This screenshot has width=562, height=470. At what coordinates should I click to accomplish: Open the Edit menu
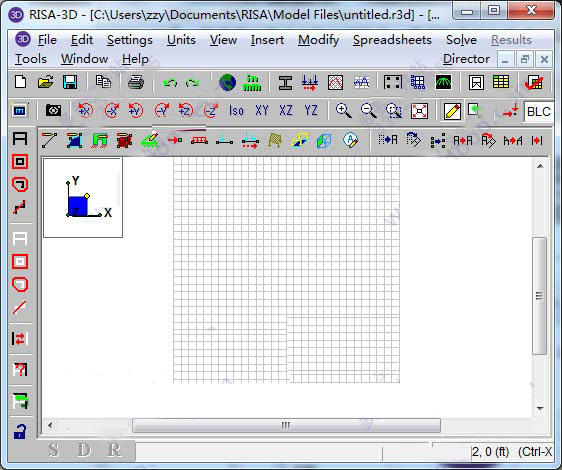pyautogui.click(x=82, y=40)
